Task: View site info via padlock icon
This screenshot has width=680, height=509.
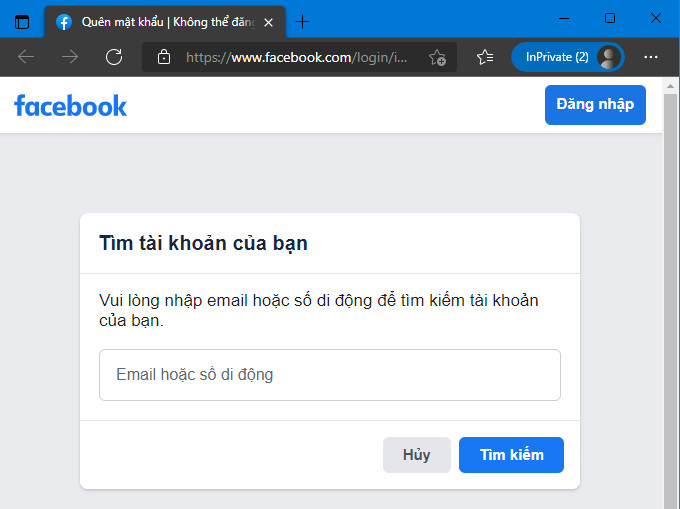Action: (x=163, y=57)
